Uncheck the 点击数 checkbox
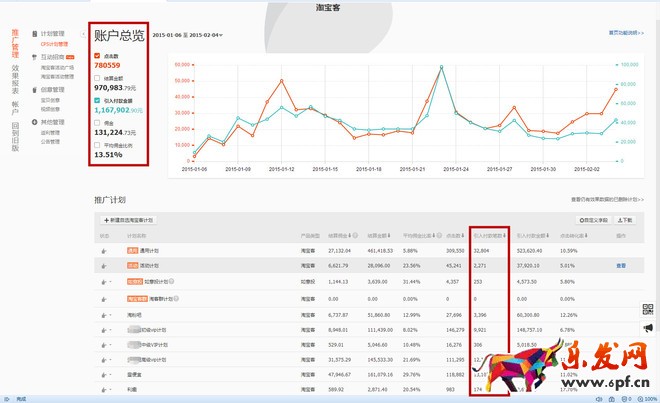The width and height of the screenshot is (660, 403). [97, 56]
